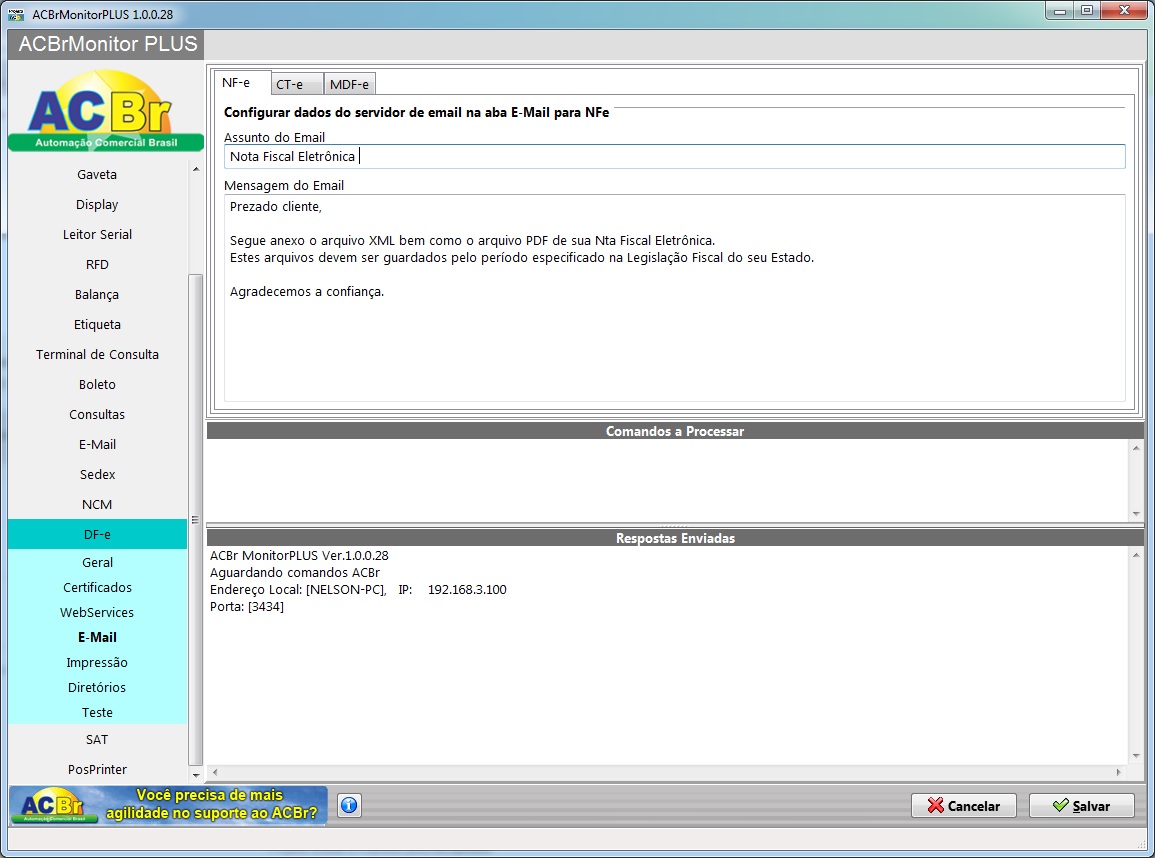Collapse the DF-e sidebar section
This screenshot has width=1155, height=858.
97,535
